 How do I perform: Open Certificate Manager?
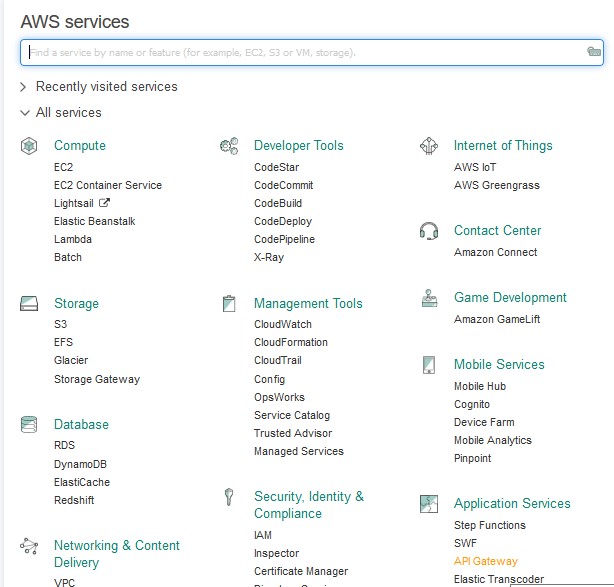click(x=301, y=571)
